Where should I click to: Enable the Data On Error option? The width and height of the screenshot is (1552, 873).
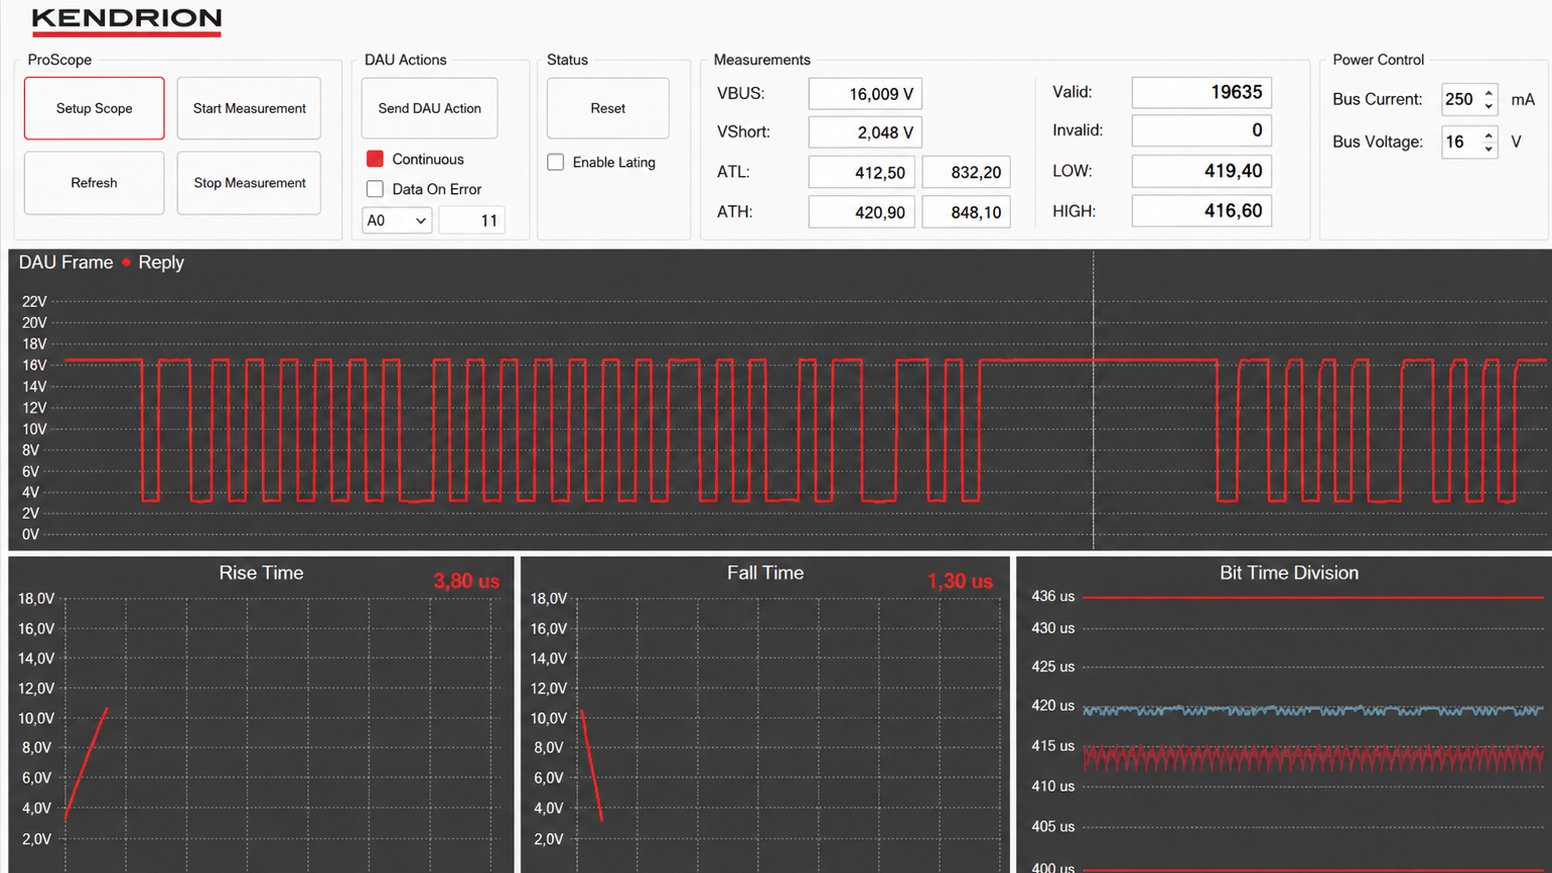tap(375, 189)
